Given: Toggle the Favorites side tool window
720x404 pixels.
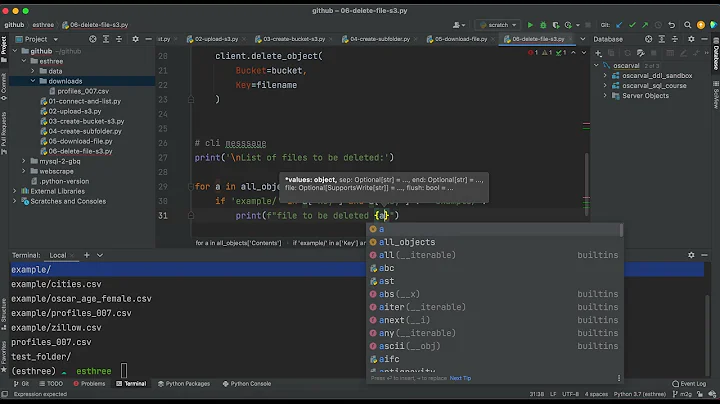Looking at the screenshot, I should point(4,357).
